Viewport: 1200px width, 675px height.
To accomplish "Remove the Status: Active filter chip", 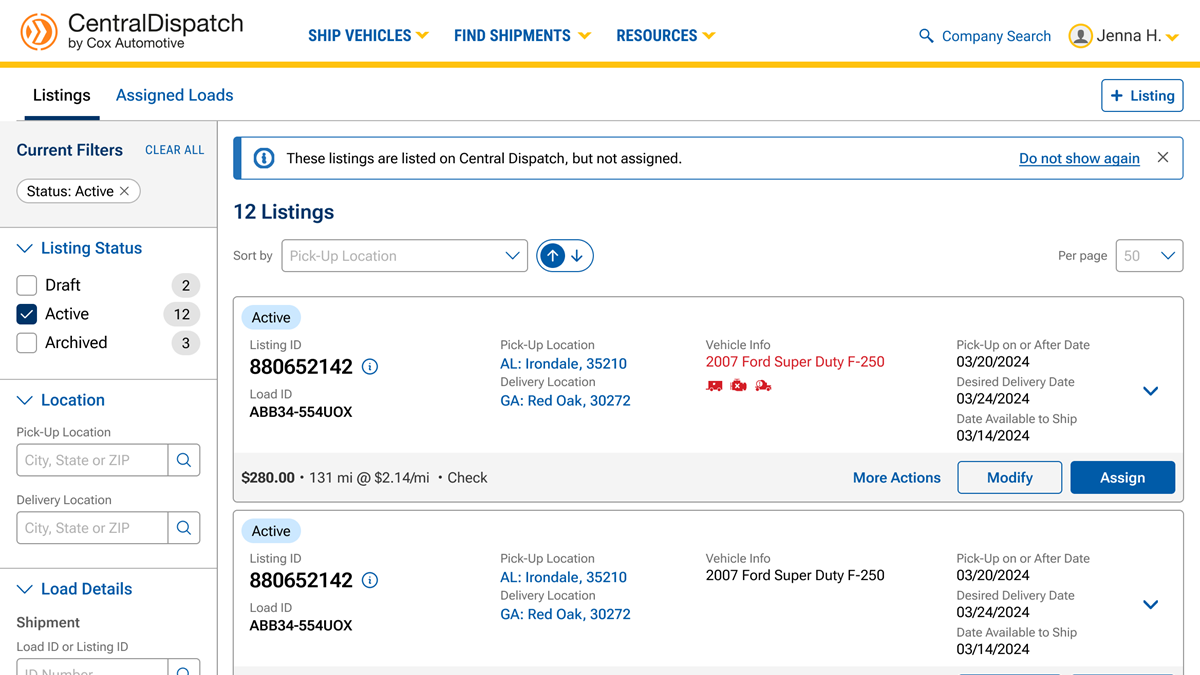I will tap(125, 191).
